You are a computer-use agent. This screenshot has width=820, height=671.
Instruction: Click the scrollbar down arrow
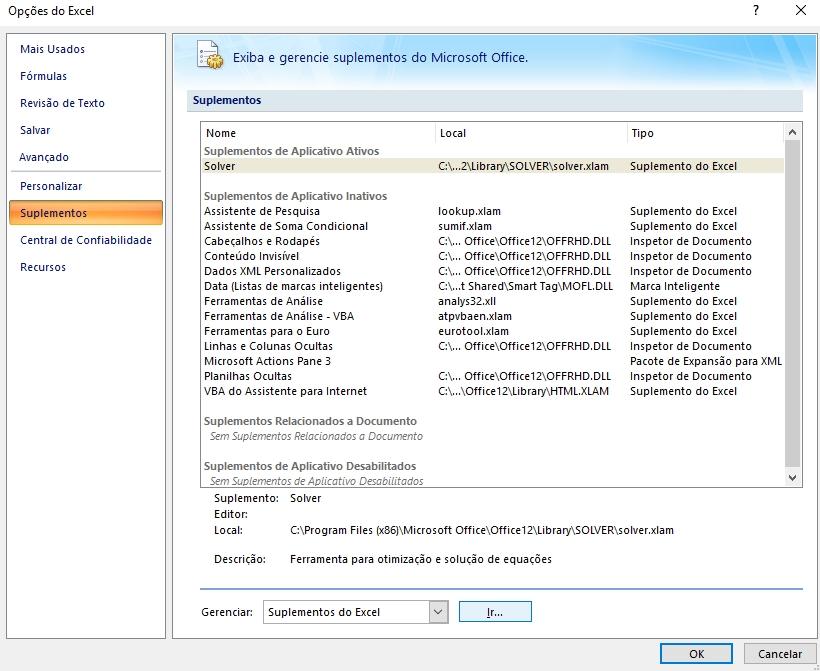(794, 478)
